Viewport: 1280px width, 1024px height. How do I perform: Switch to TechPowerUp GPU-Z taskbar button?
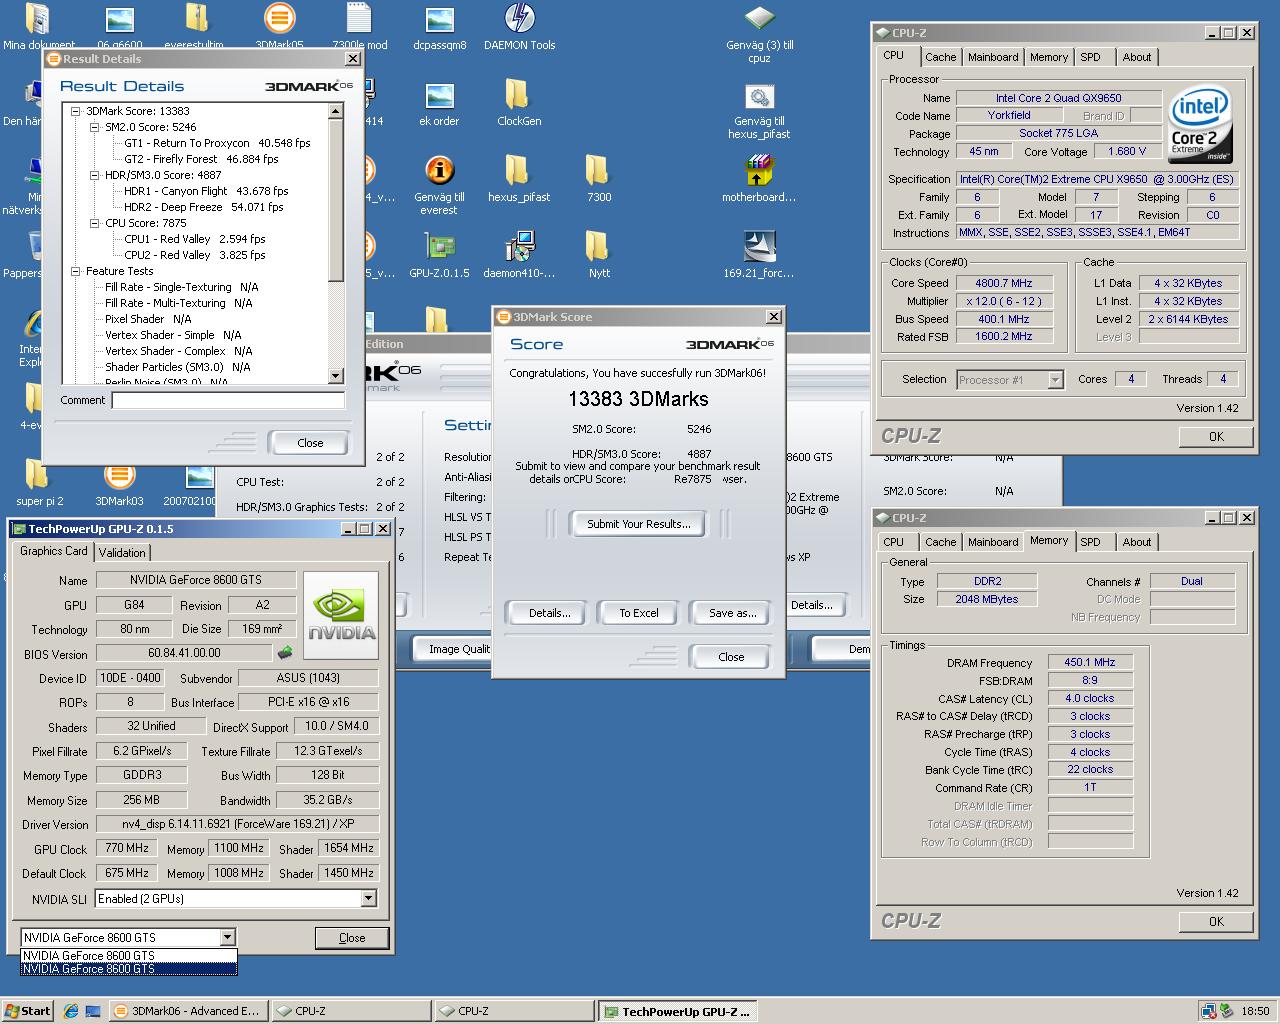(x=678, y=1011)
